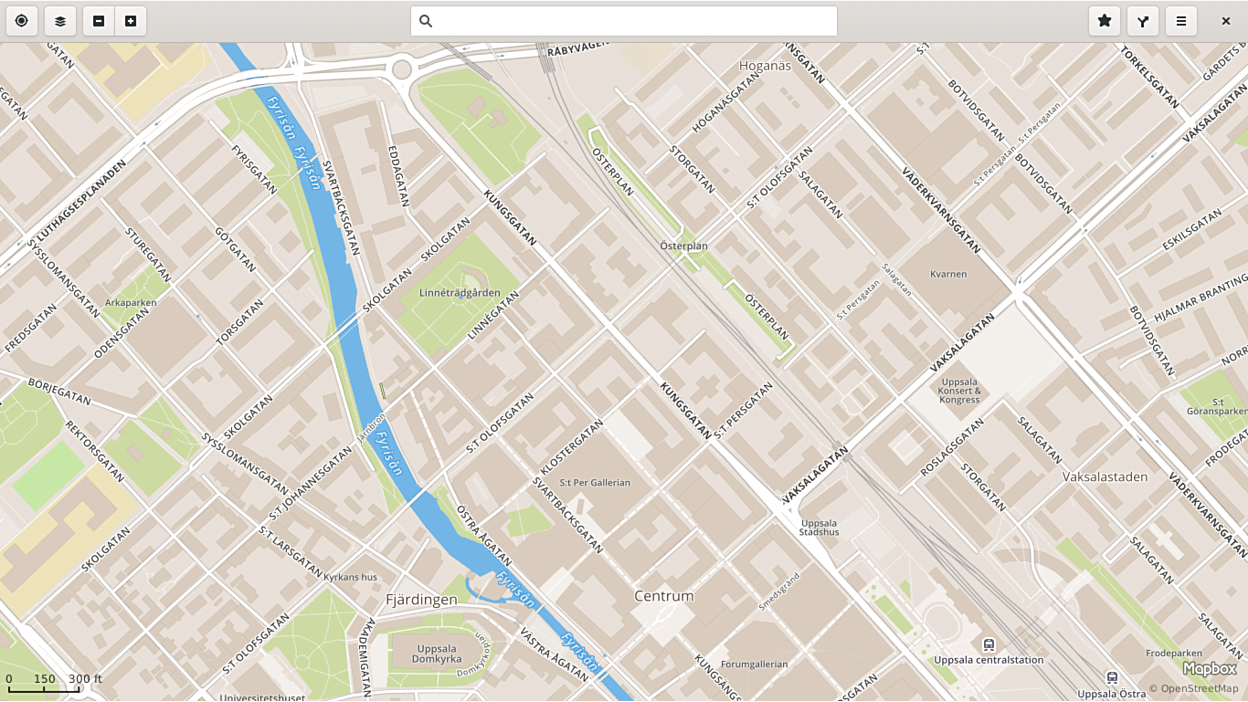This screenshot has height=702, width=1248.
Task: Click the current location button
Action: 22,21
